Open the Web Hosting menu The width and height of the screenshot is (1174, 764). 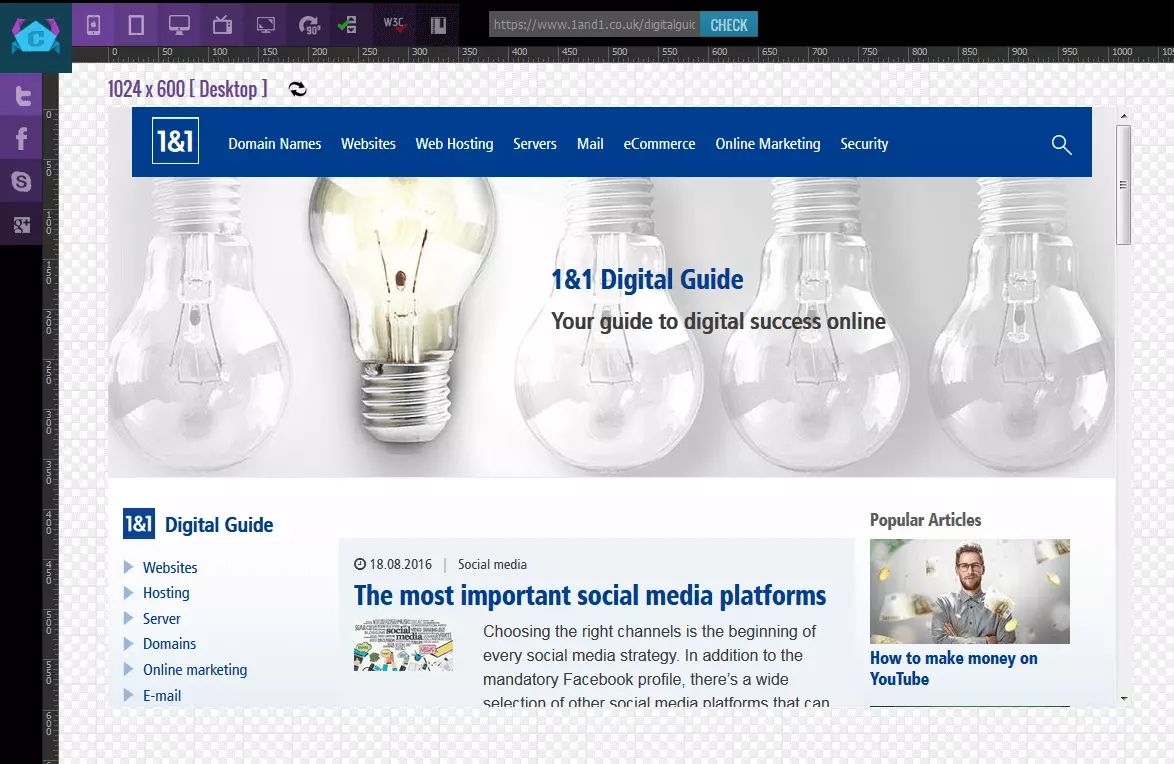(454, 144)
